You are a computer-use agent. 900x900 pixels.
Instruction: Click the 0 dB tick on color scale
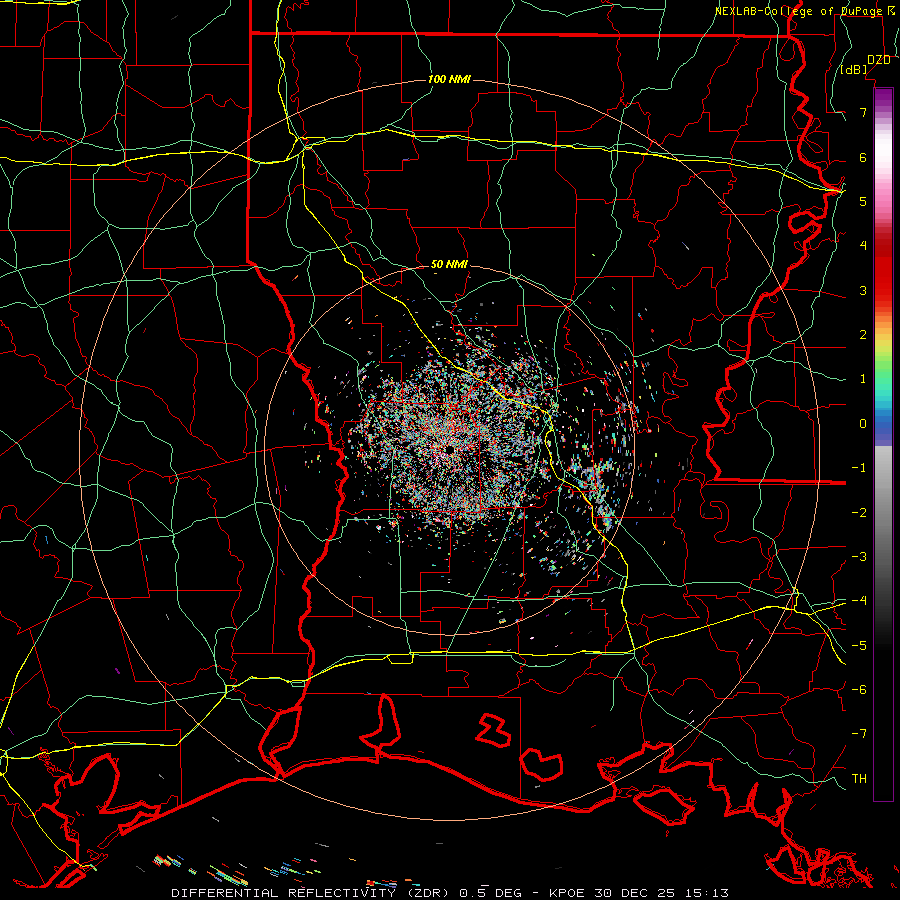click(863, 424)
